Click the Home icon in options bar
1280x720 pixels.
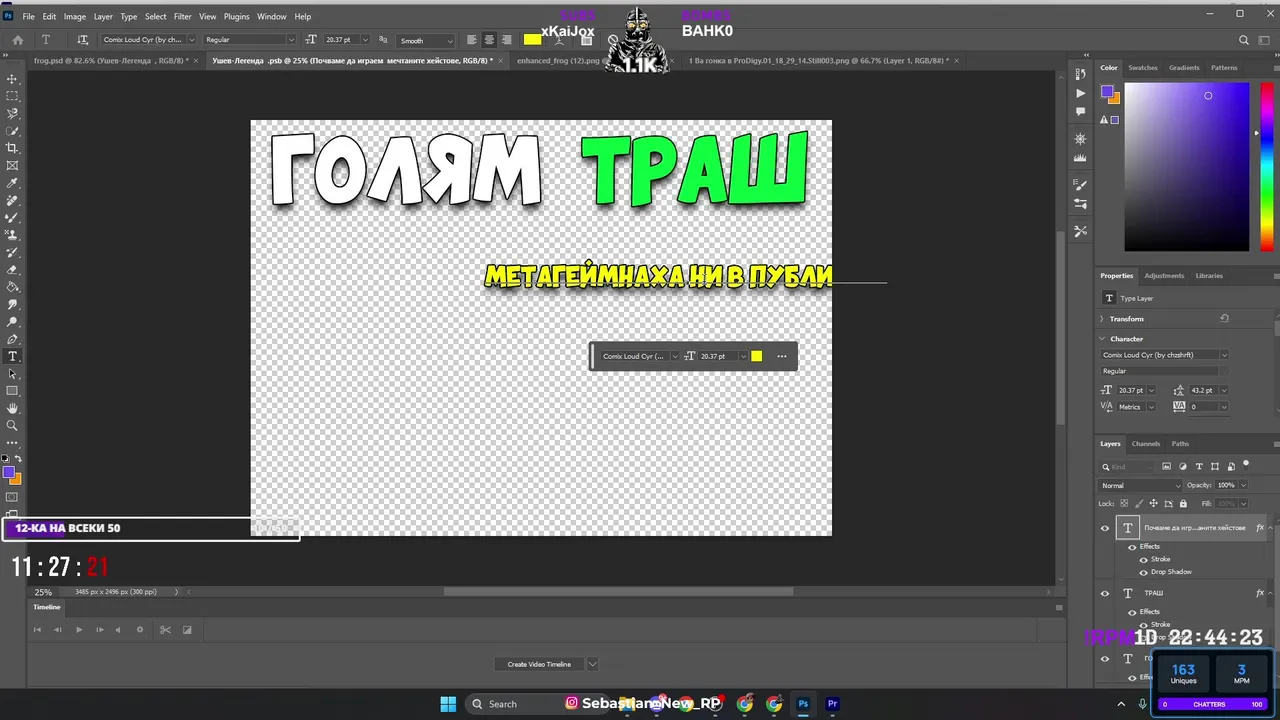pyautogui.click(x=17, y=40)
